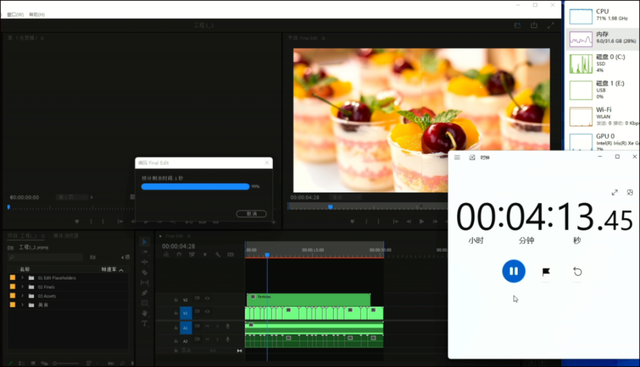Select the Hand tool
Image resolution: width=640 pixels, height=367 pixels.
point(144,313)
